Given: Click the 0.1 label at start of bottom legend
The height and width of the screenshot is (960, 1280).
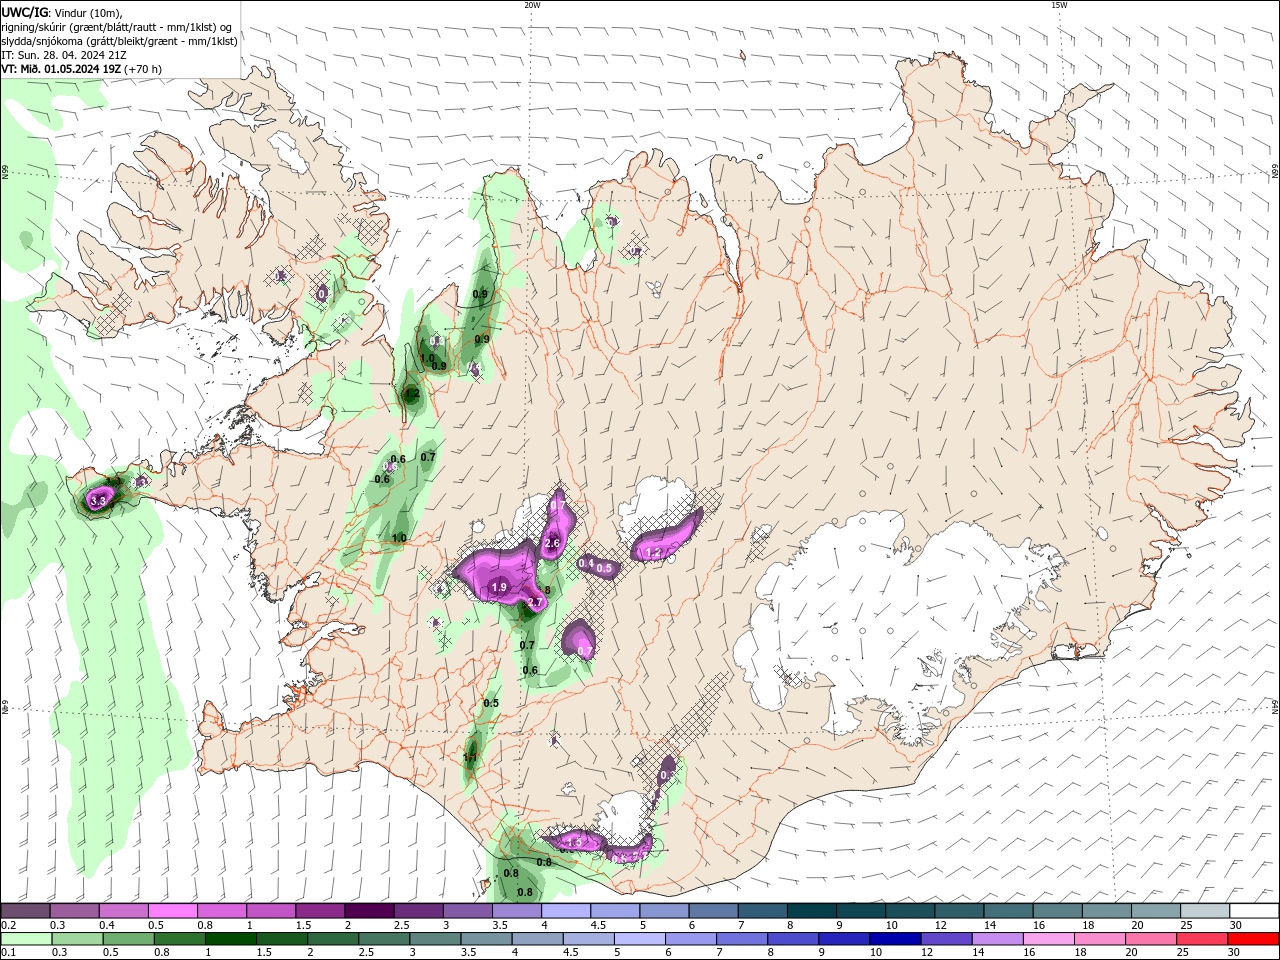Looking at the screenshot, I should [x=8, y=953].
